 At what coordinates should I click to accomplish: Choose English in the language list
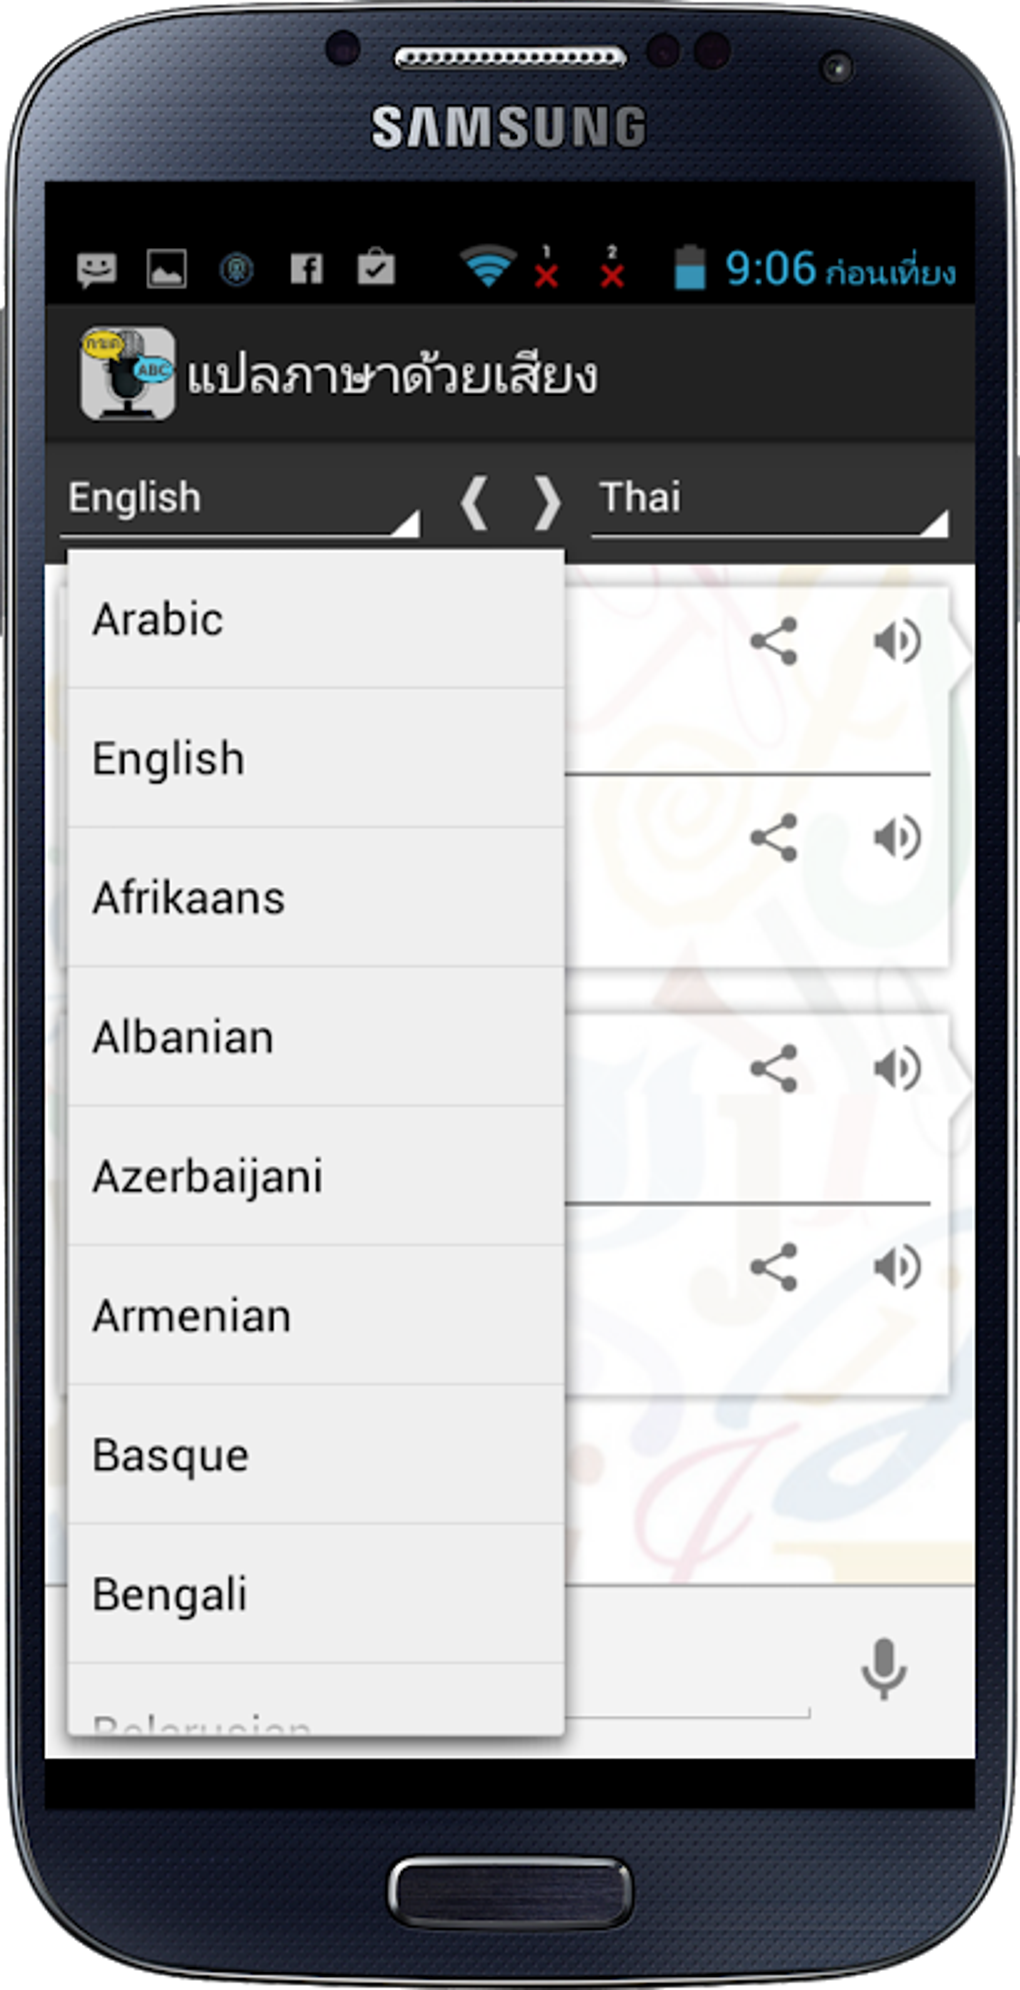(315, 759)
